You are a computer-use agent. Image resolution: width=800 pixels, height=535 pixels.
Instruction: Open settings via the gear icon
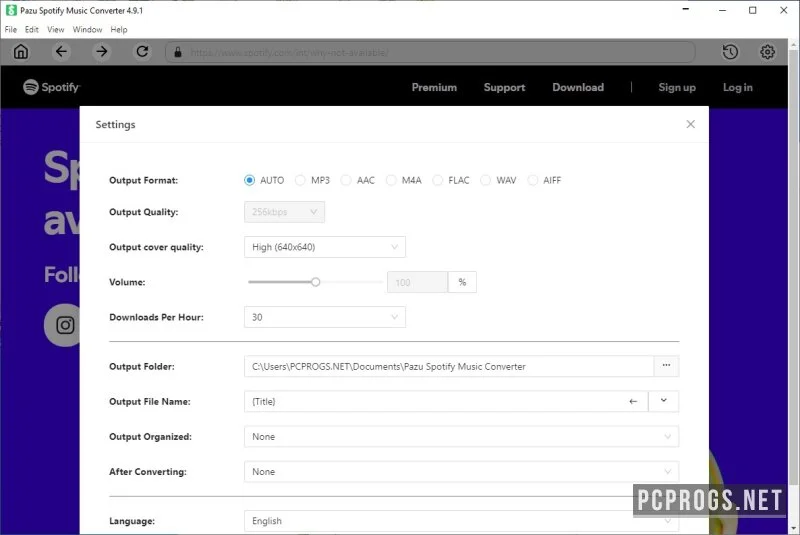click(x=767, y=52)
